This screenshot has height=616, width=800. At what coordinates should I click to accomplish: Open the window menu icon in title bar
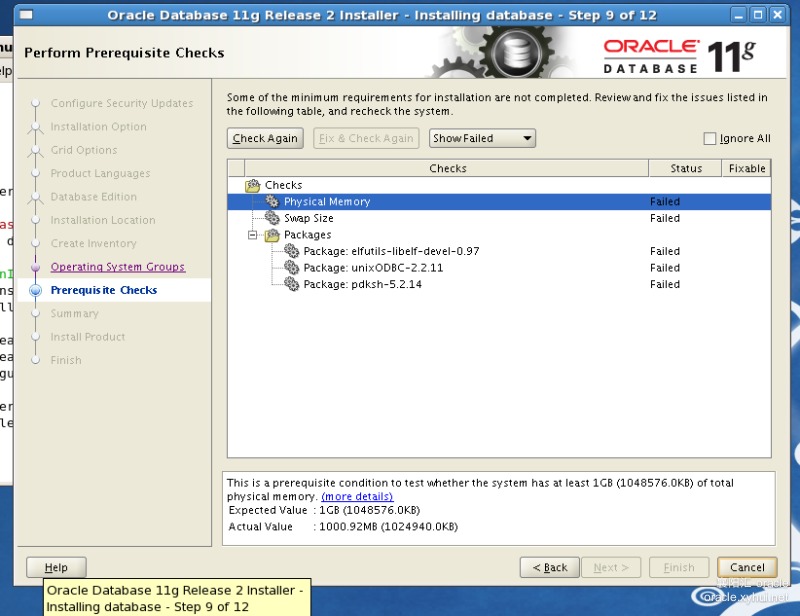coord(26,15)
